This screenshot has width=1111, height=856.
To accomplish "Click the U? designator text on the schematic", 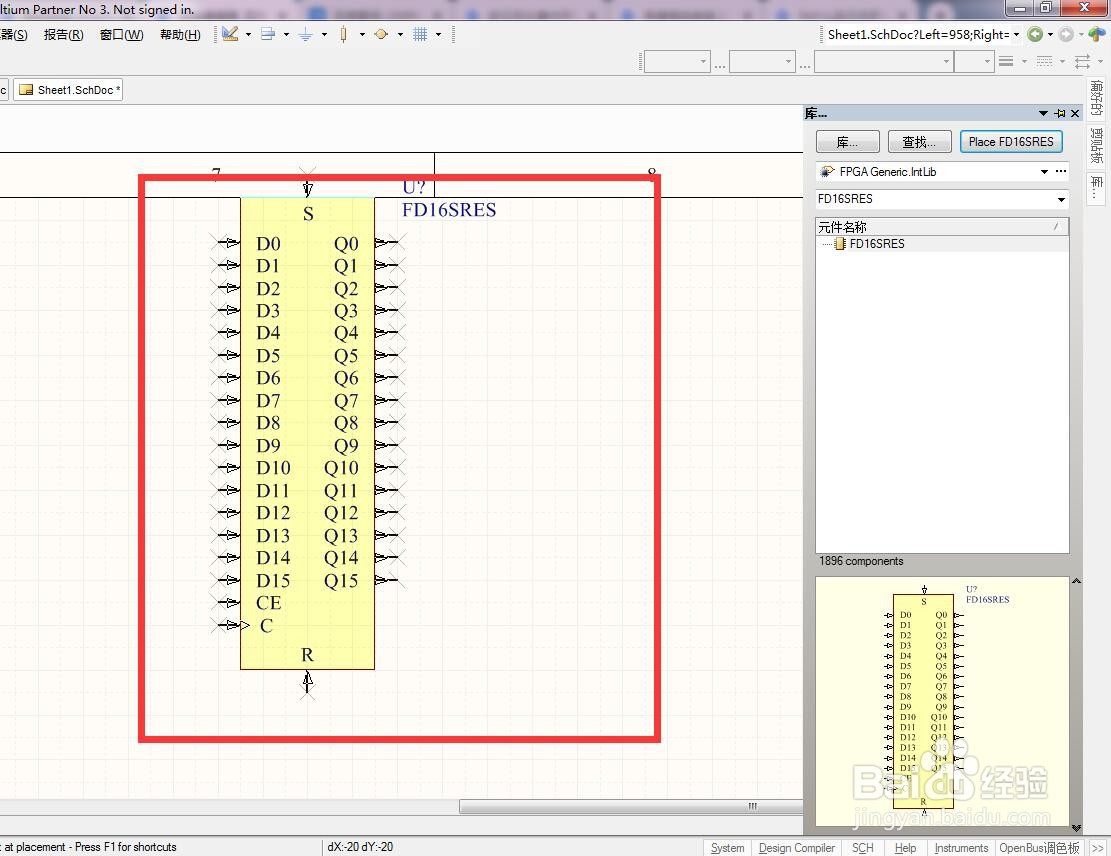I will 414,187.
